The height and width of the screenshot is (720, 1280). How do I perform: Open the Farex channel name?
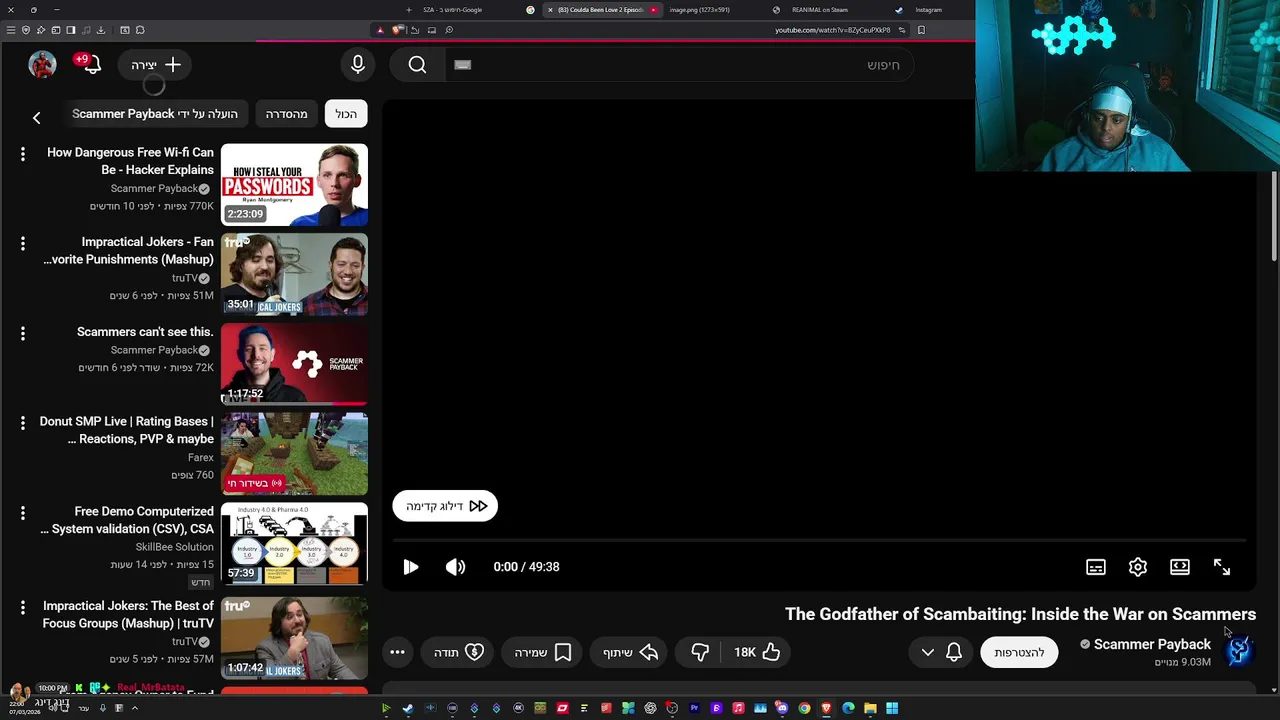pos(200,457)
